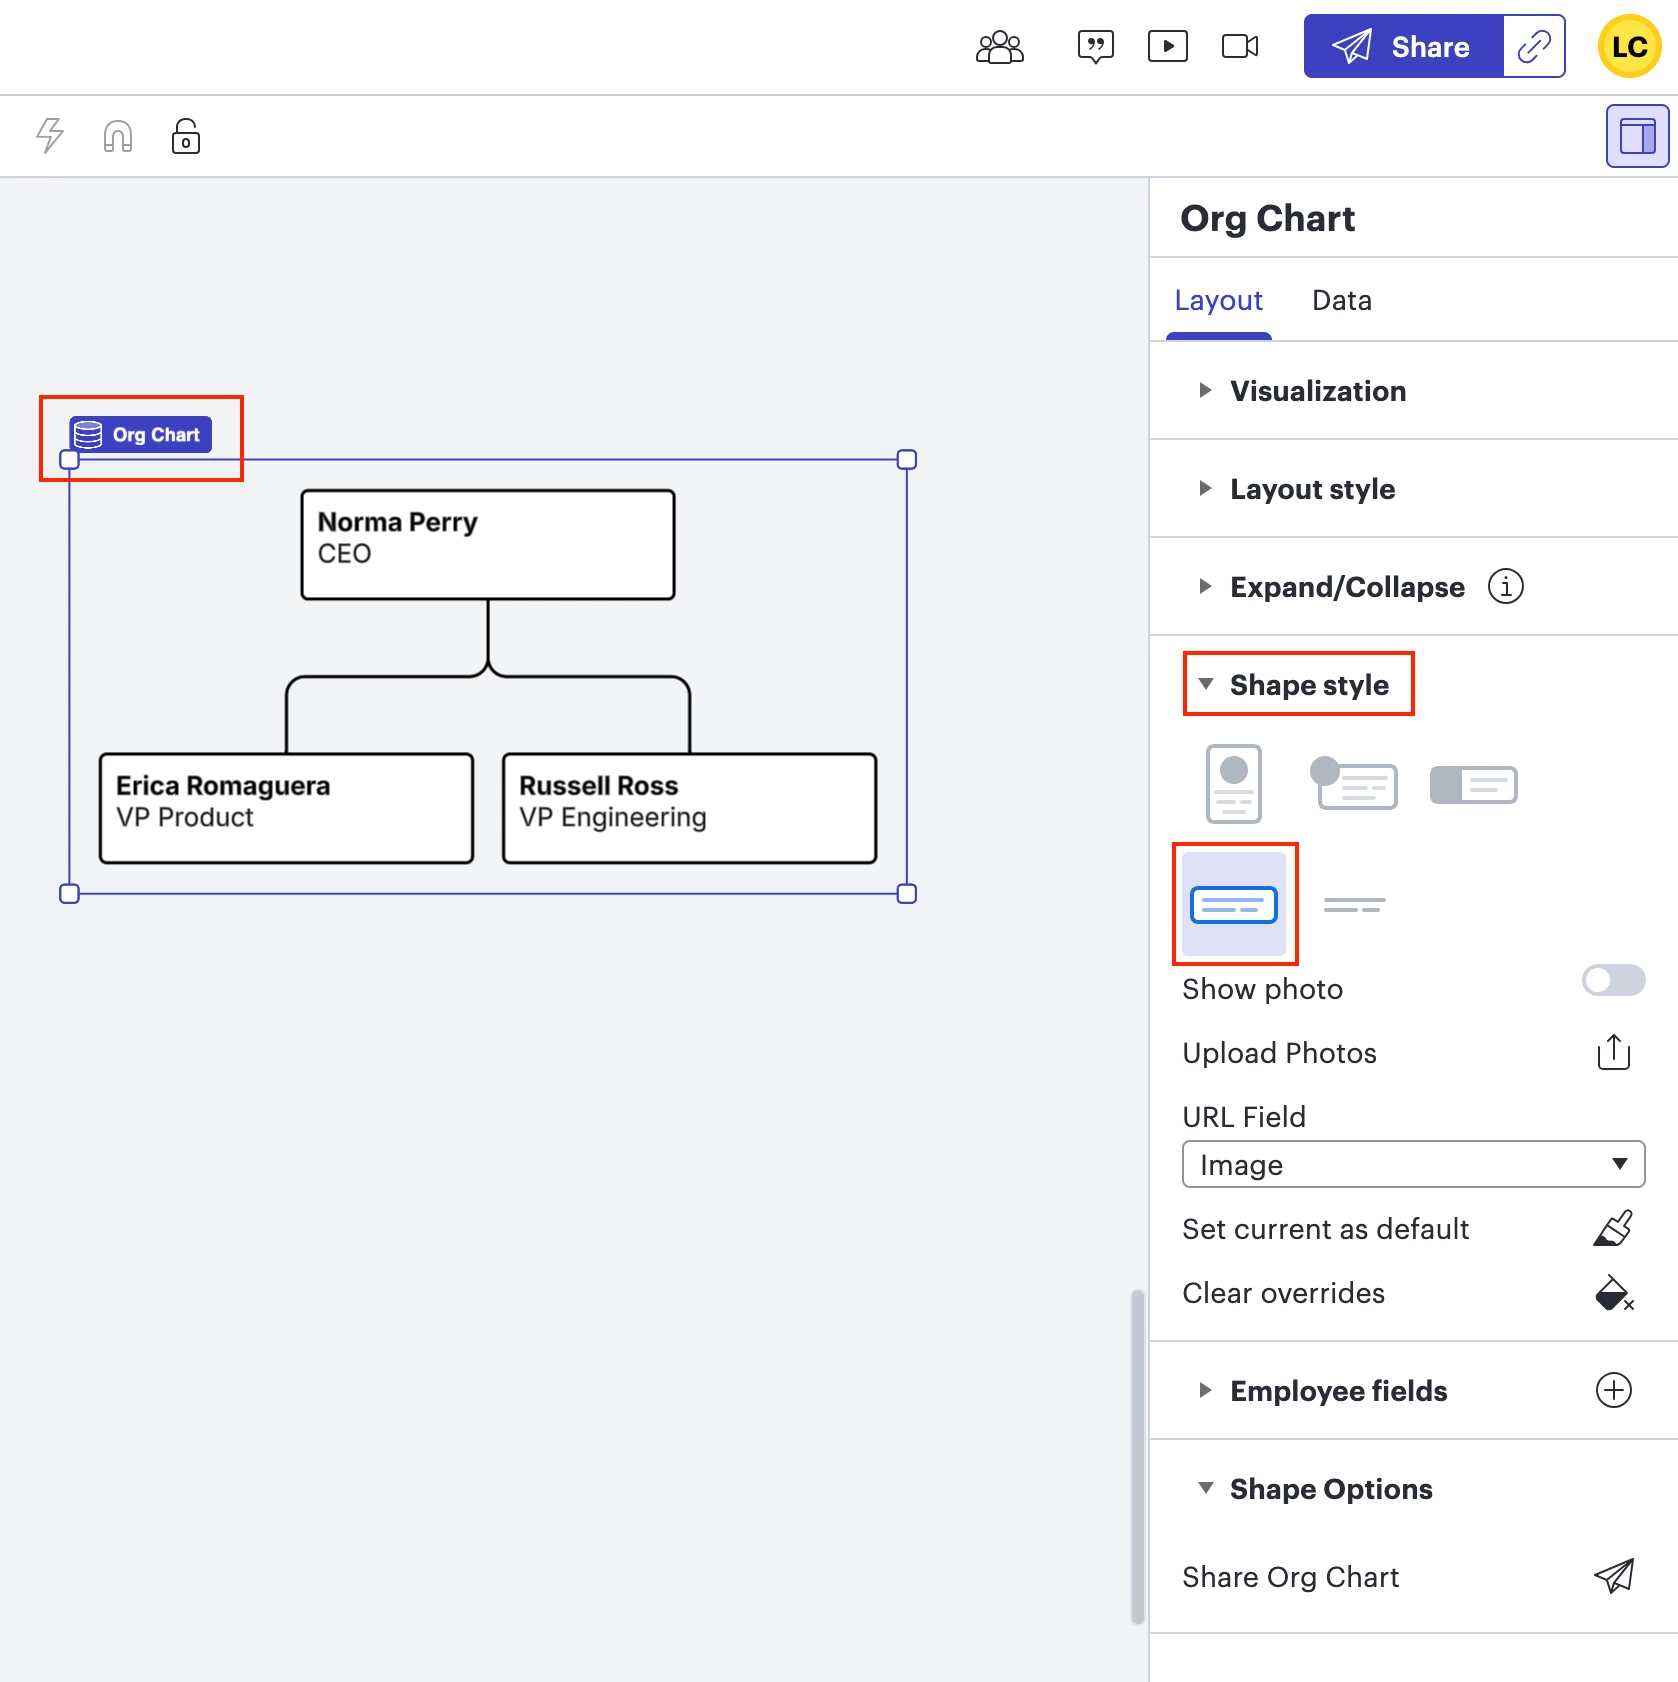Select the Russell Ross box
This screenshot has width=1678, height=1682.
tap(690, 808)
